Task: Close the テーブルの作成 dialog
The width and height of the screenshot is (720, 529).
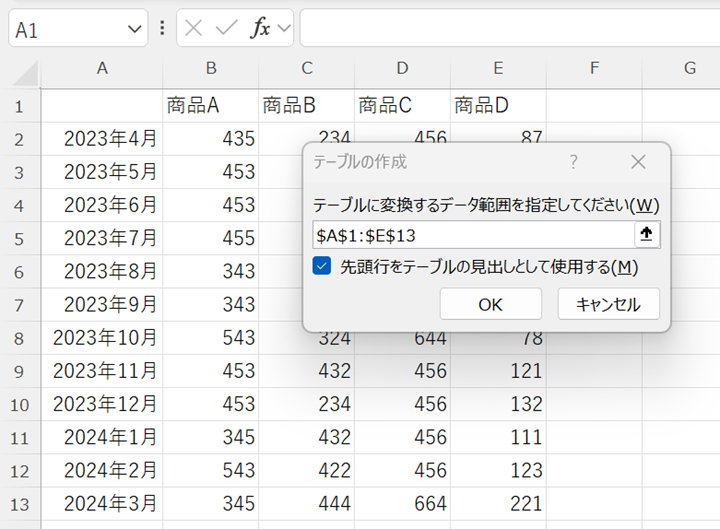Action: [638, 162]
